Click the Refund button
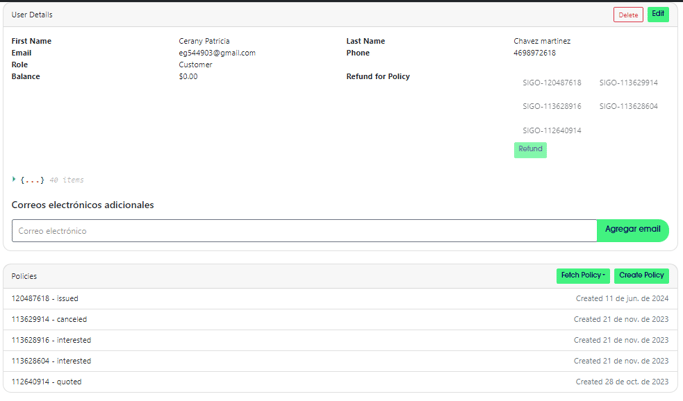Screen dimensions: 683x401 click(x=530, y=149)
